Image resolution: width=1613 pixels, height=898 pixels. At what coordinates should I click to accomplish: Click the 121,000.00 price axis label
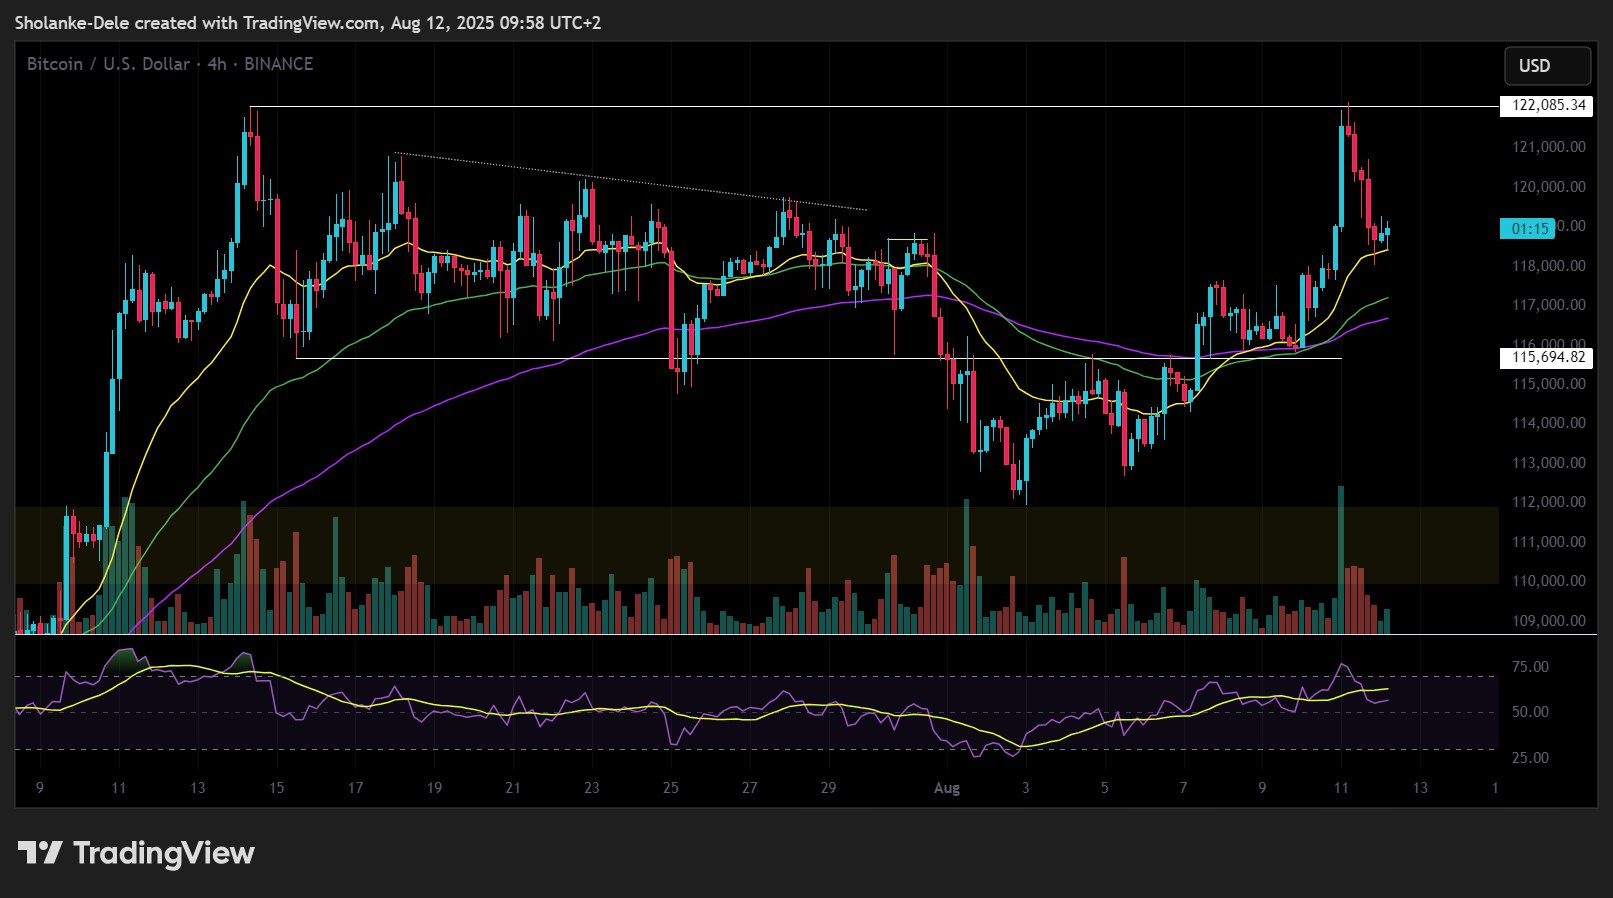coord(1549,147)
